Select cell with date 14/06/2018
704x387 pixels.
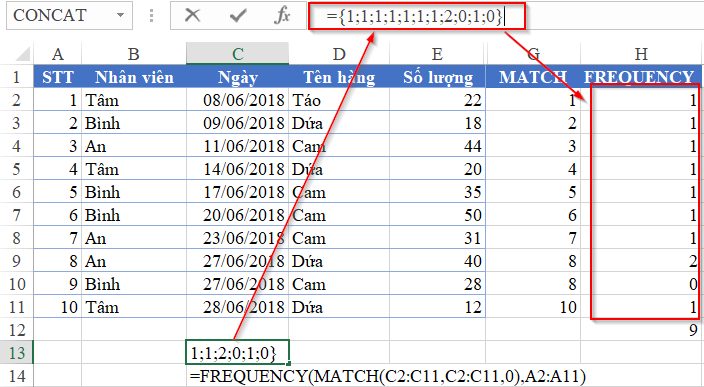pos(238,169)
